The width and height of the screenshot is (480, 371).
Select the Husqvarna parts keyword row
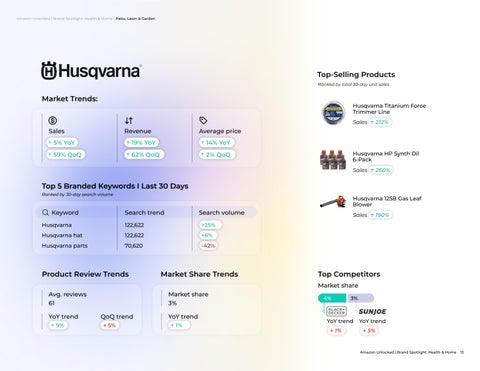pos(146,246)
